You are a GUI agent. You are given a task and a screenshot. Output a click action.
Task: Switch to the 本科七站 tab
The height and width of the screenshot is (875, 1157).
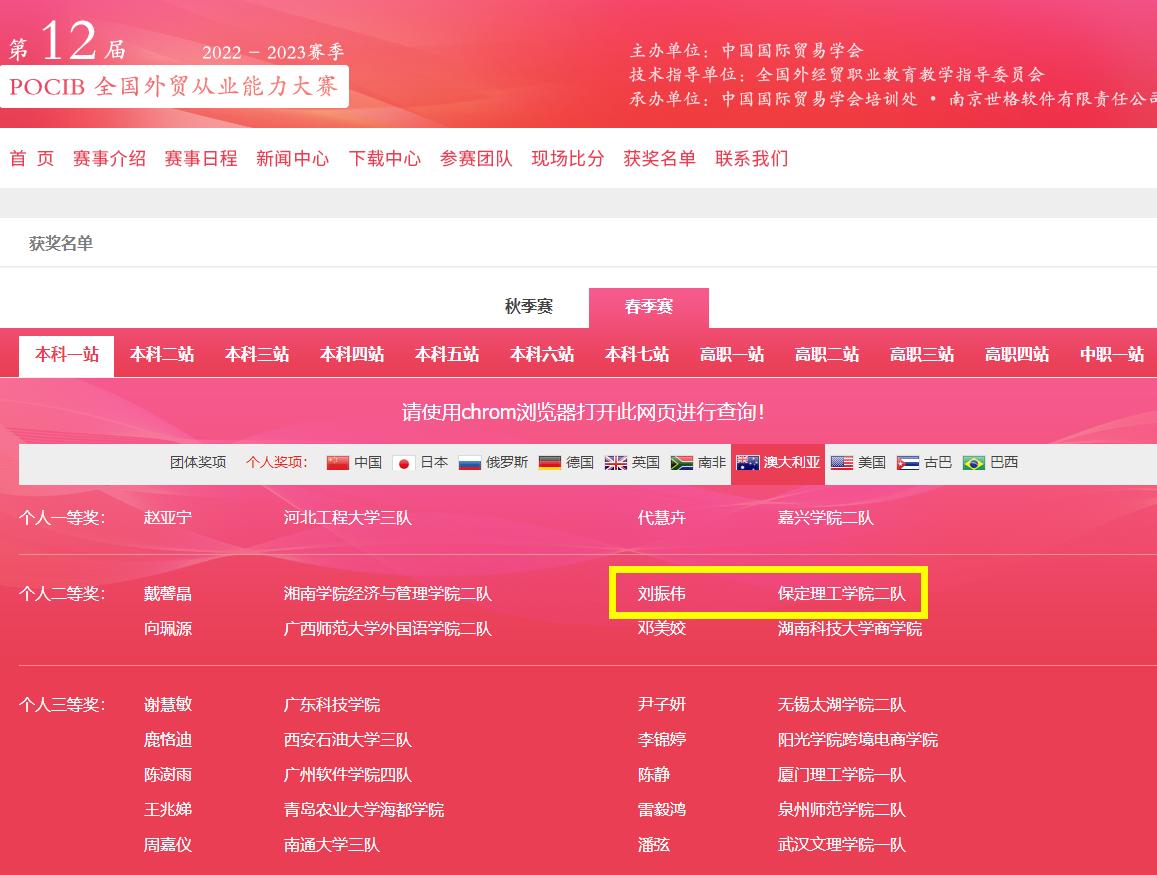[636, 354]
